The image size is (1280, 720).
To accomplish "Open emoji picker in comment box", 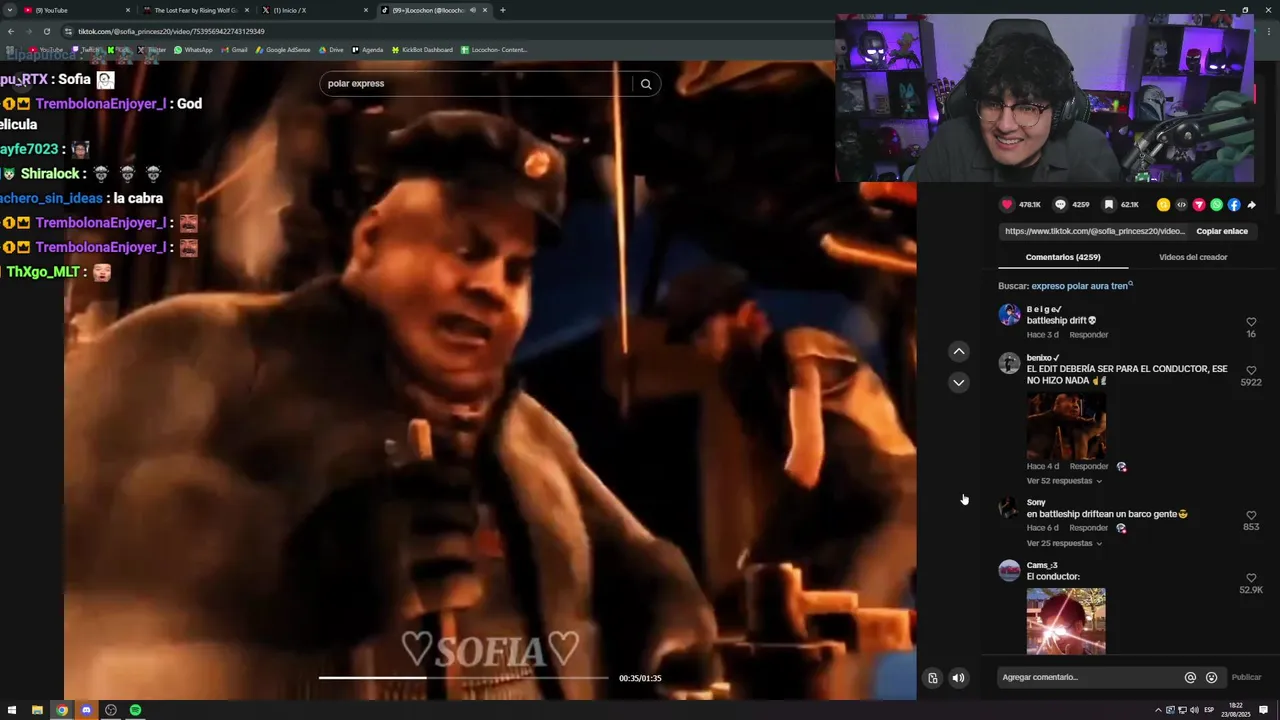I will click(1211, 677).
